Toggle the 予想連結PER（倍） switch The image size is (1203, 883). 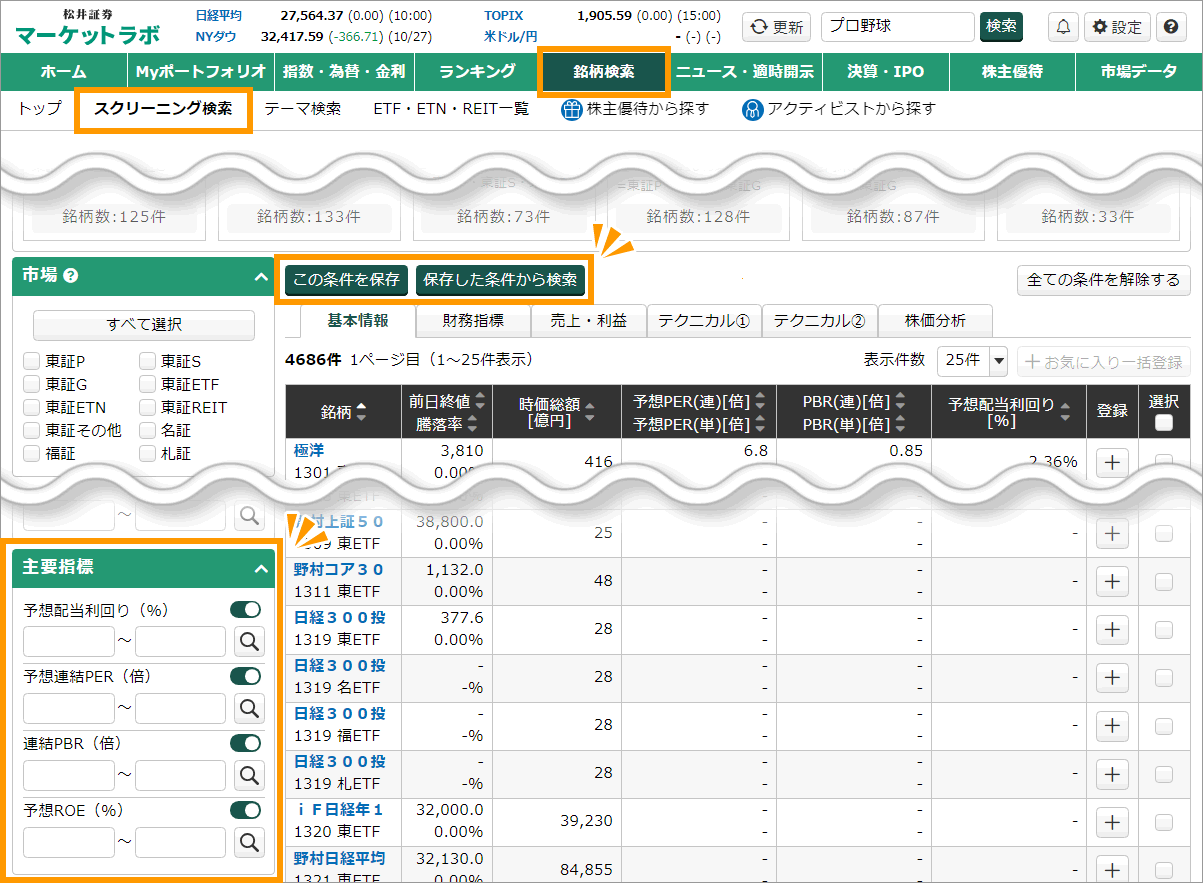(245, 676)
